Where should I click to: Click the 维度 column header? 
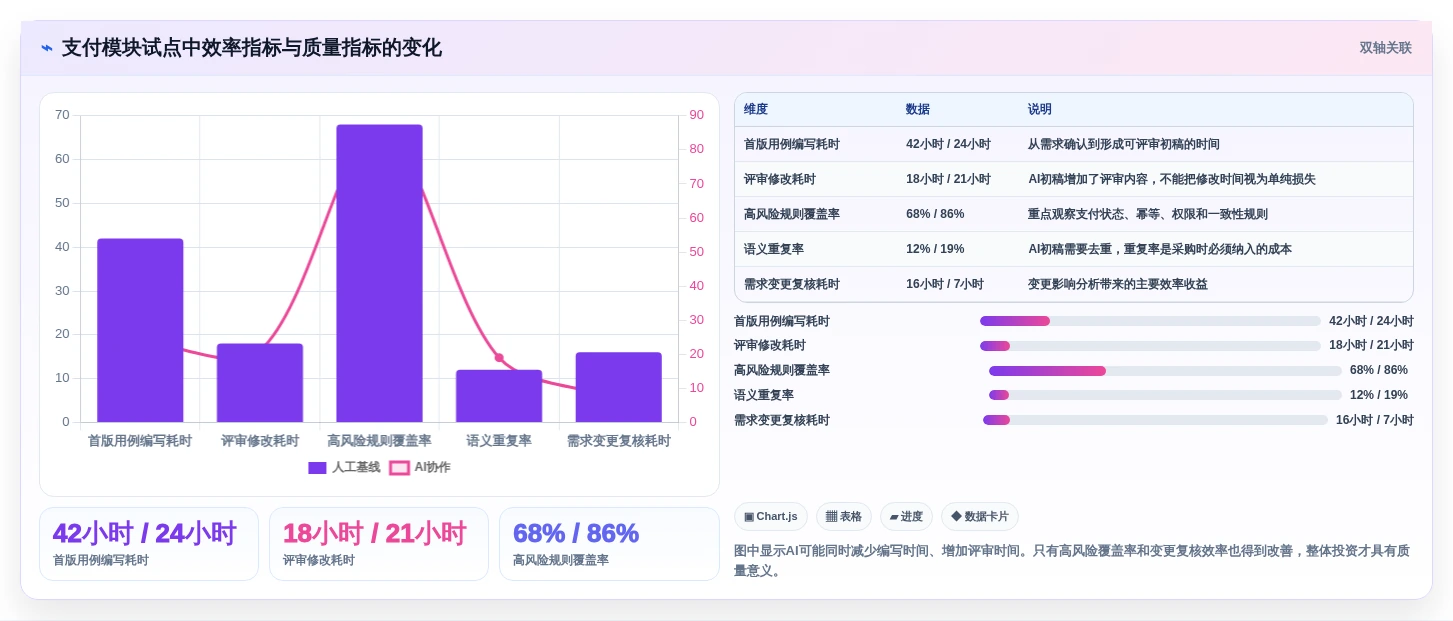(756, 109)
